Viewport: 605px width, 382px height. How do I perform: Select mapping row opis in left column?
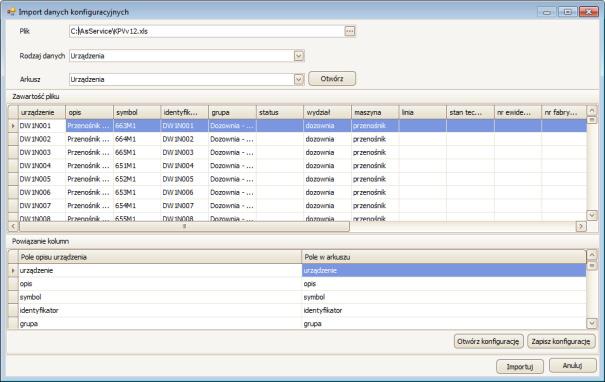(x=160, y=284)
